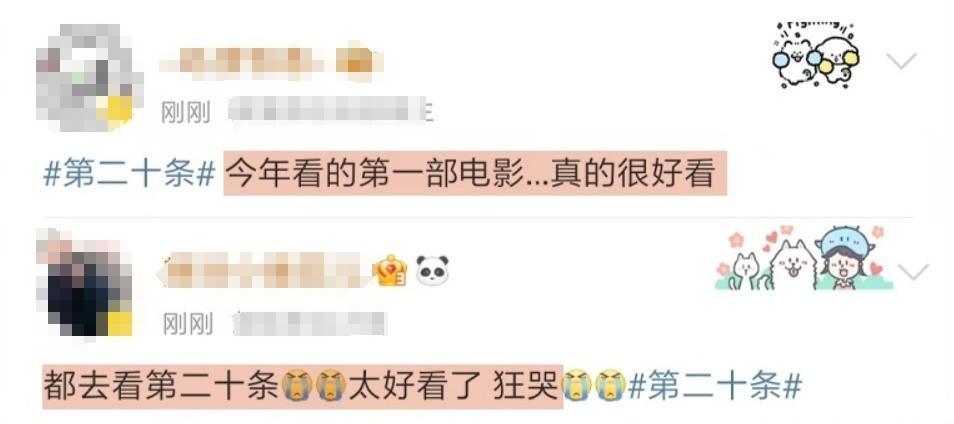Open #第二十条# hashtag in the first post
The width and height of the screenshot is (954, 424).
coord(130,174)
